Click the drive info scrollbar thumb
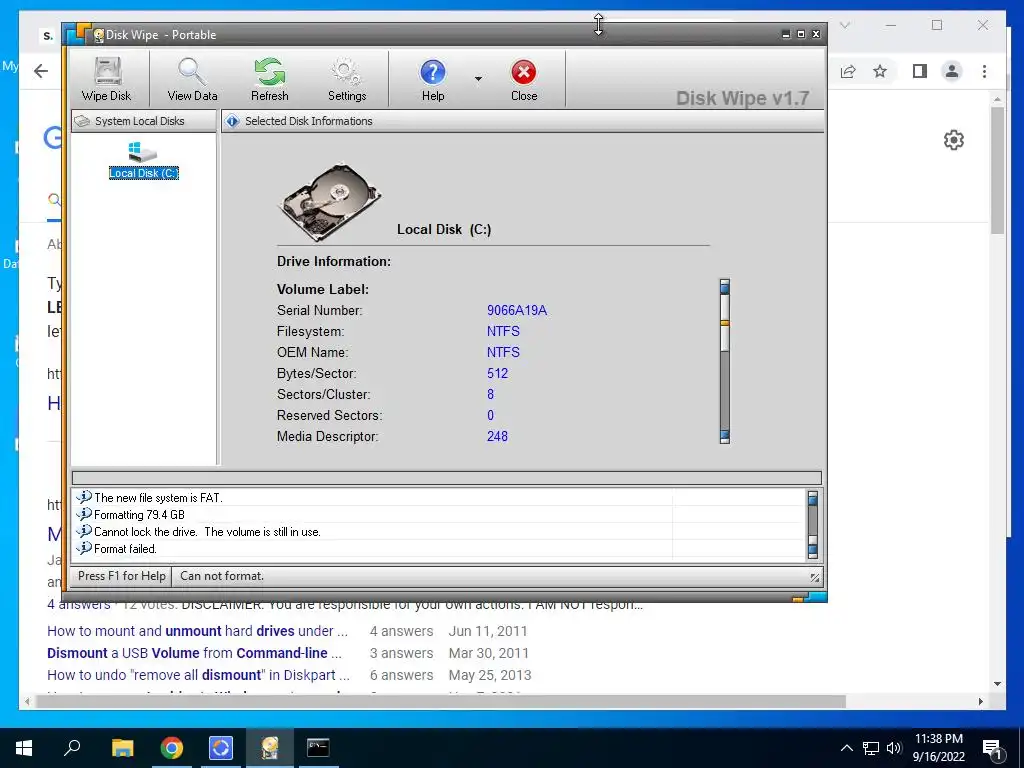Viewport: 1024px width, 768px height. (724, 322)
